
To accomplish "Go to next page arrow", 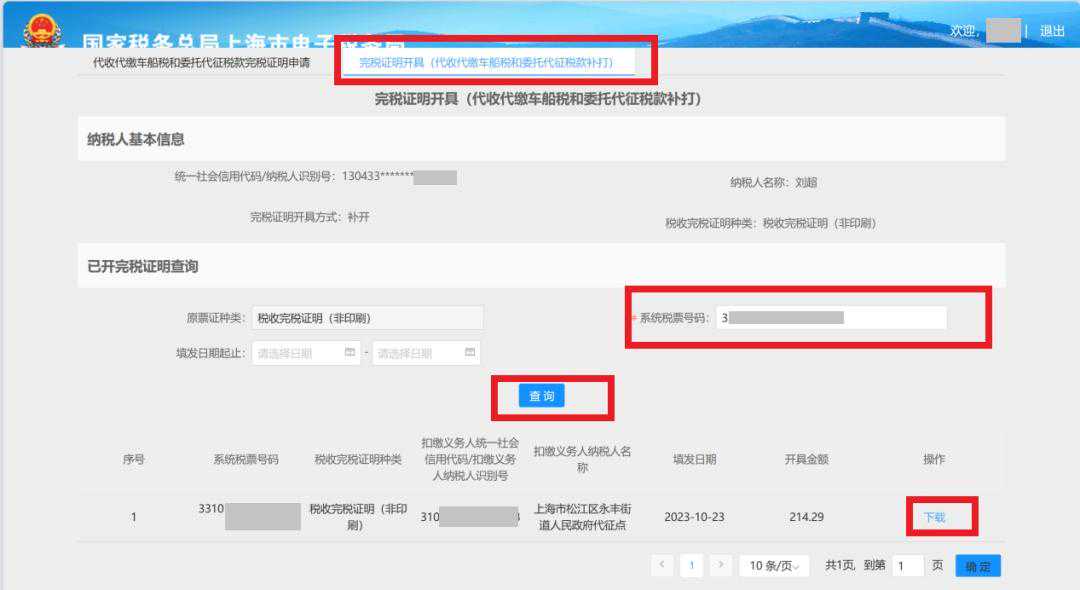I will 720,566.
